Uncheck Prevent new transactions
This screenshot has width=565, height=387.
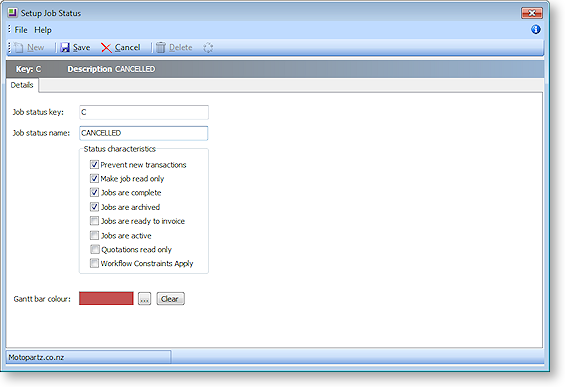point(94,165)
